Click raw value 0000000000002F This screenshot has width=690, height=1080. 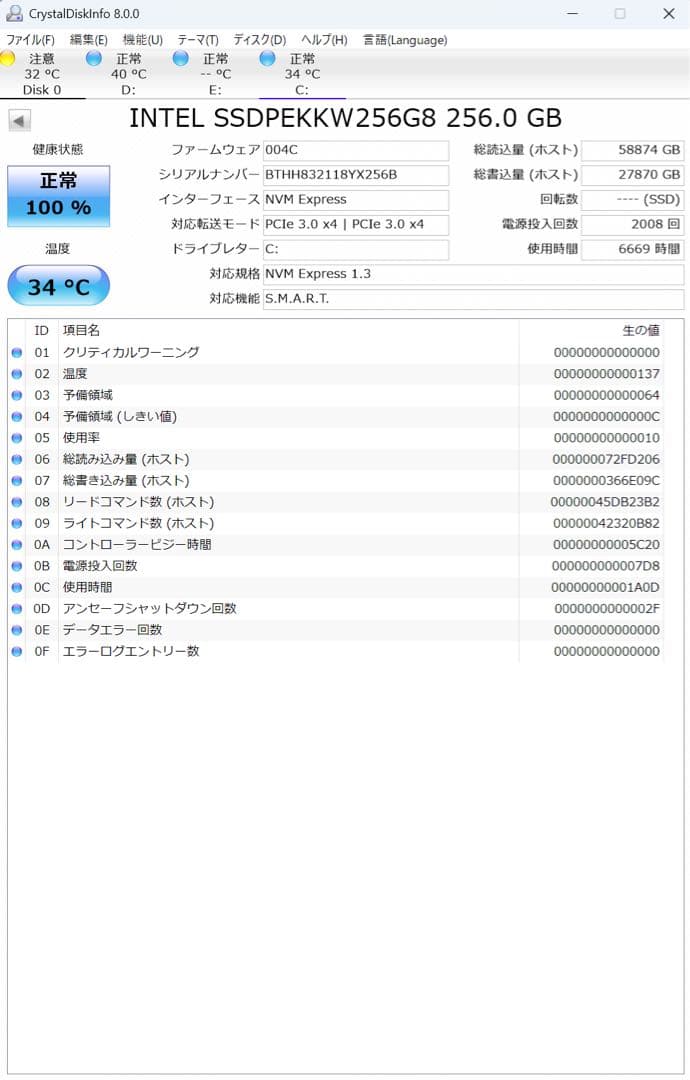click(x=607, y=609)
